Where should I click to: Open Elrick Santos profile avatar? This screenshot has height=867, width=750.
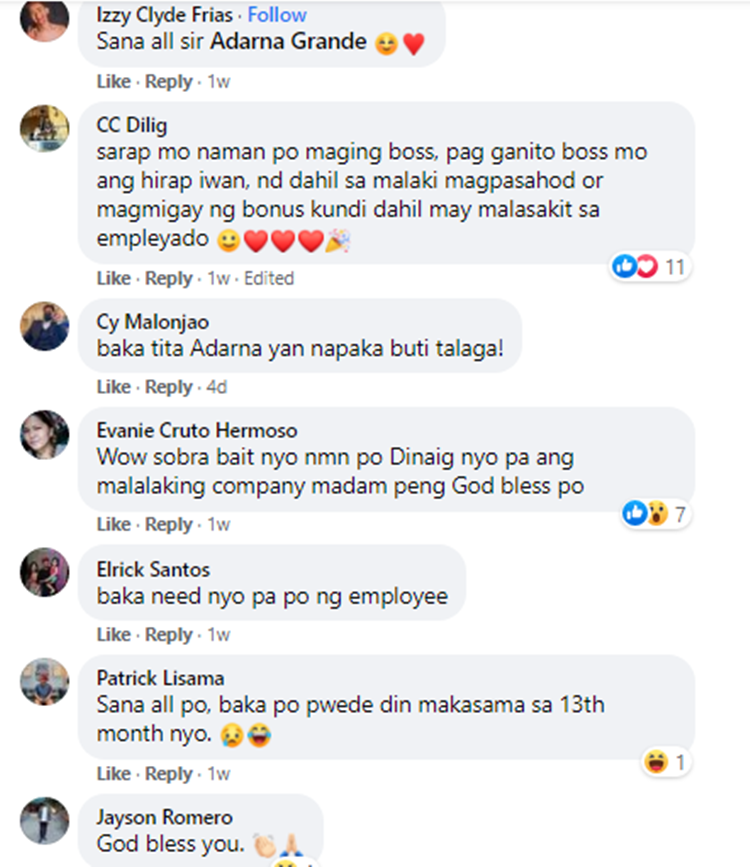click(x=45, y=572)
